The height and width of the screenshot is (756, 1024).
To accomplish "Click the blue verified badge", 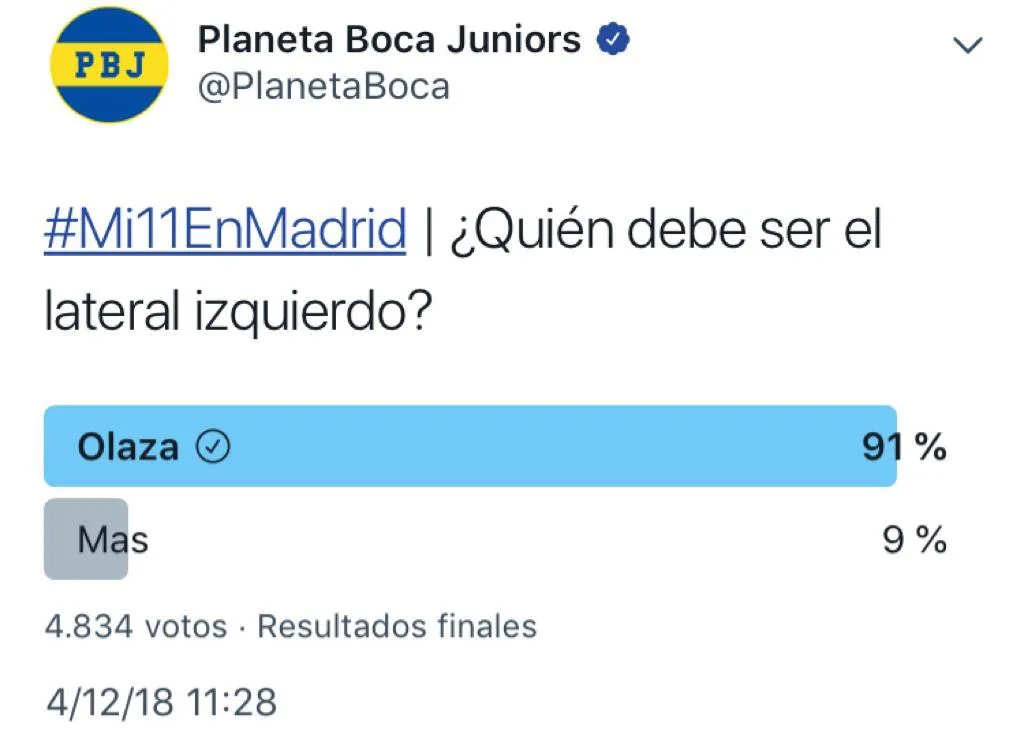I will [612, 40].
